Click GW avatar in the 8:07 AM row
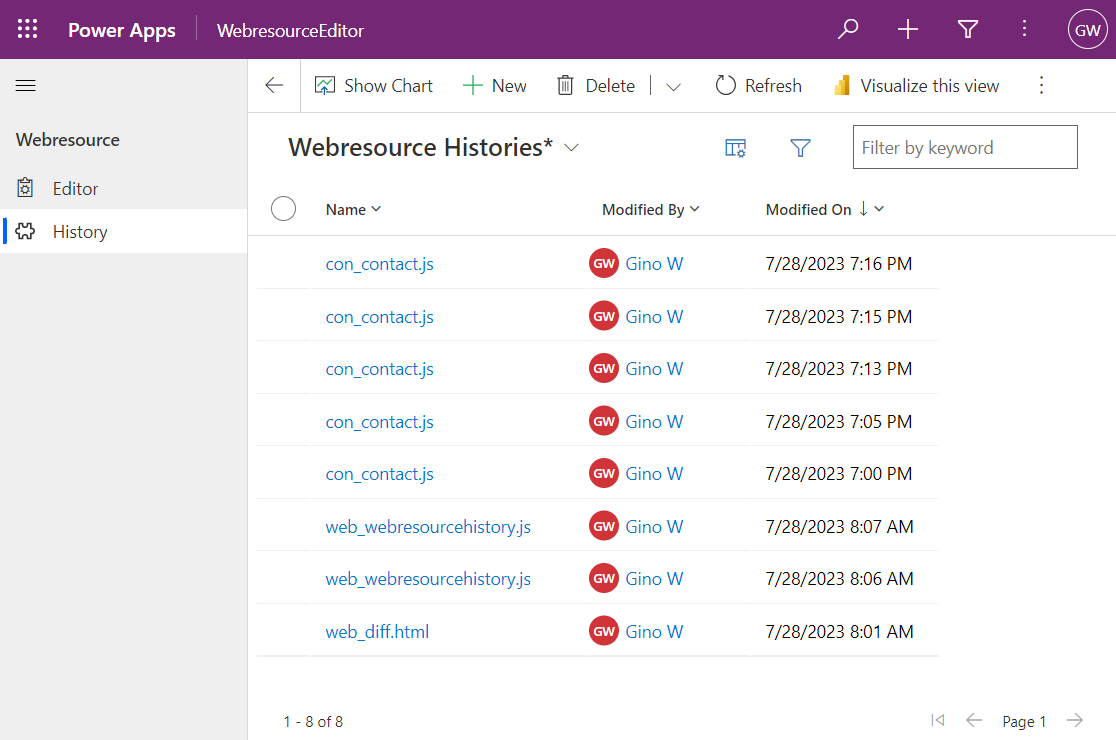Image resolution: width=1116 pixels, height=740 pixels. (604, 527)
